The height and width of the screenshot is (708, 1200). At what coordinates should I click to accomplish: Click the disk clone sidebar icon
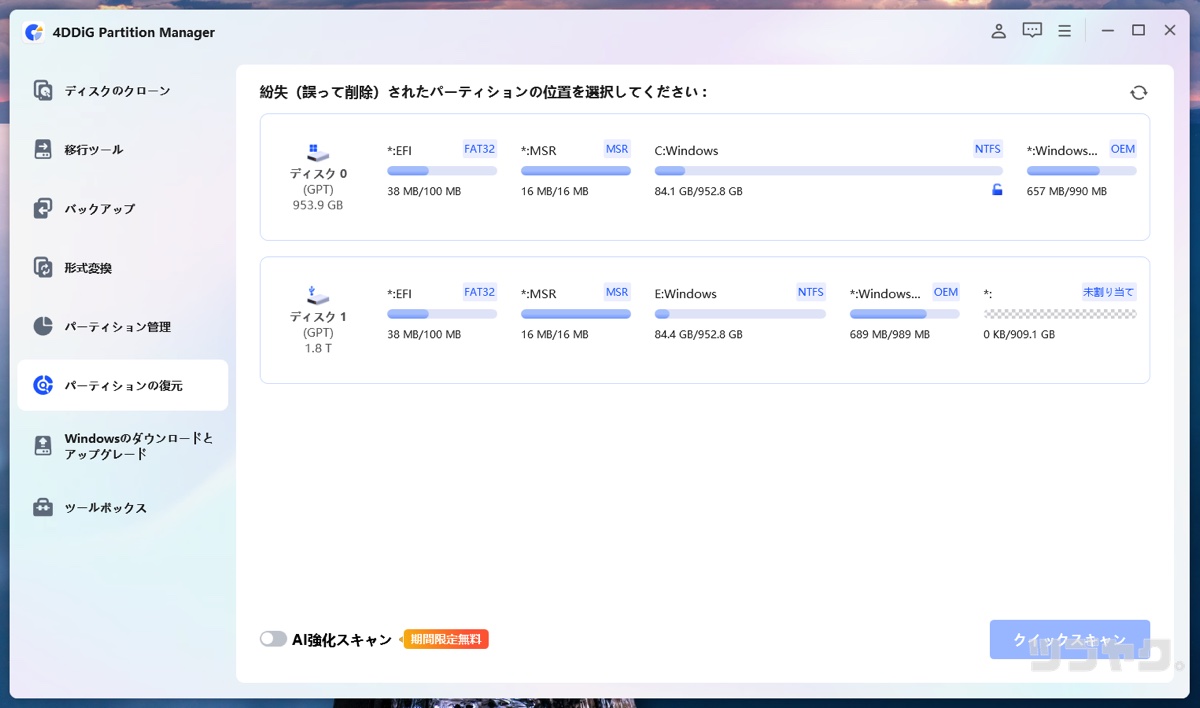click(43, 91)
